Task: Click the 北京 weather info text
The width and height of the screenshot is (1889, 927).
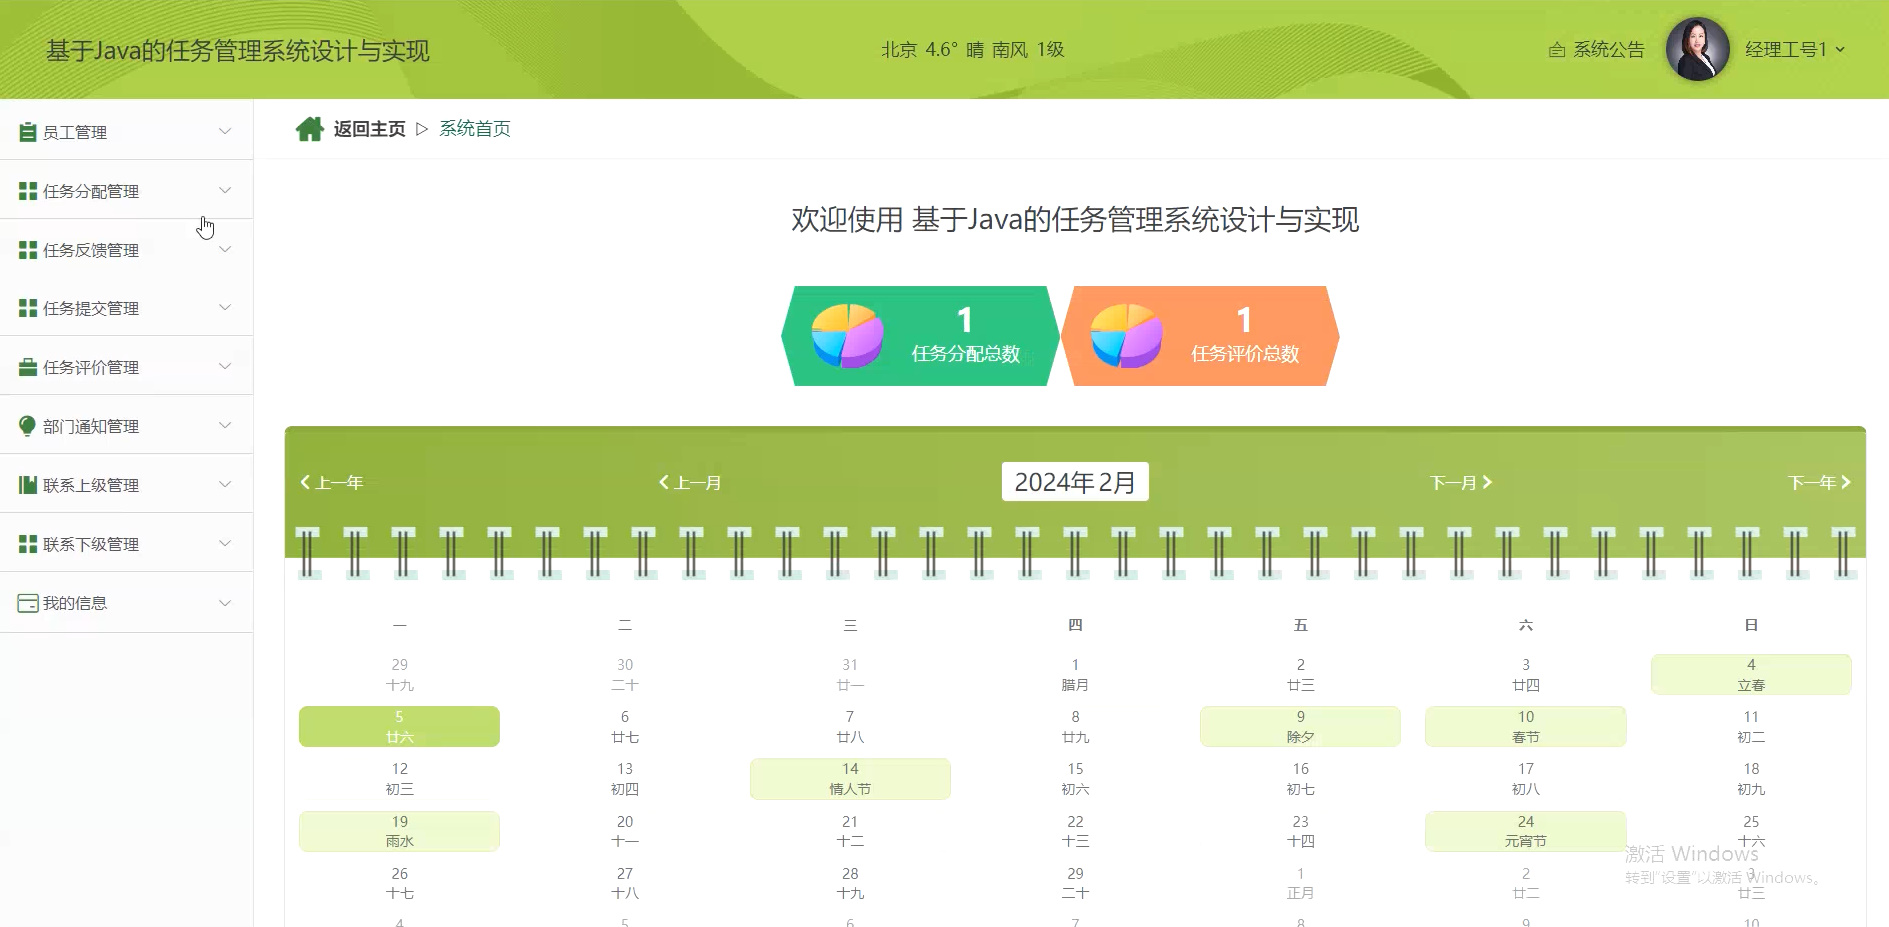Action: (972, 50)
